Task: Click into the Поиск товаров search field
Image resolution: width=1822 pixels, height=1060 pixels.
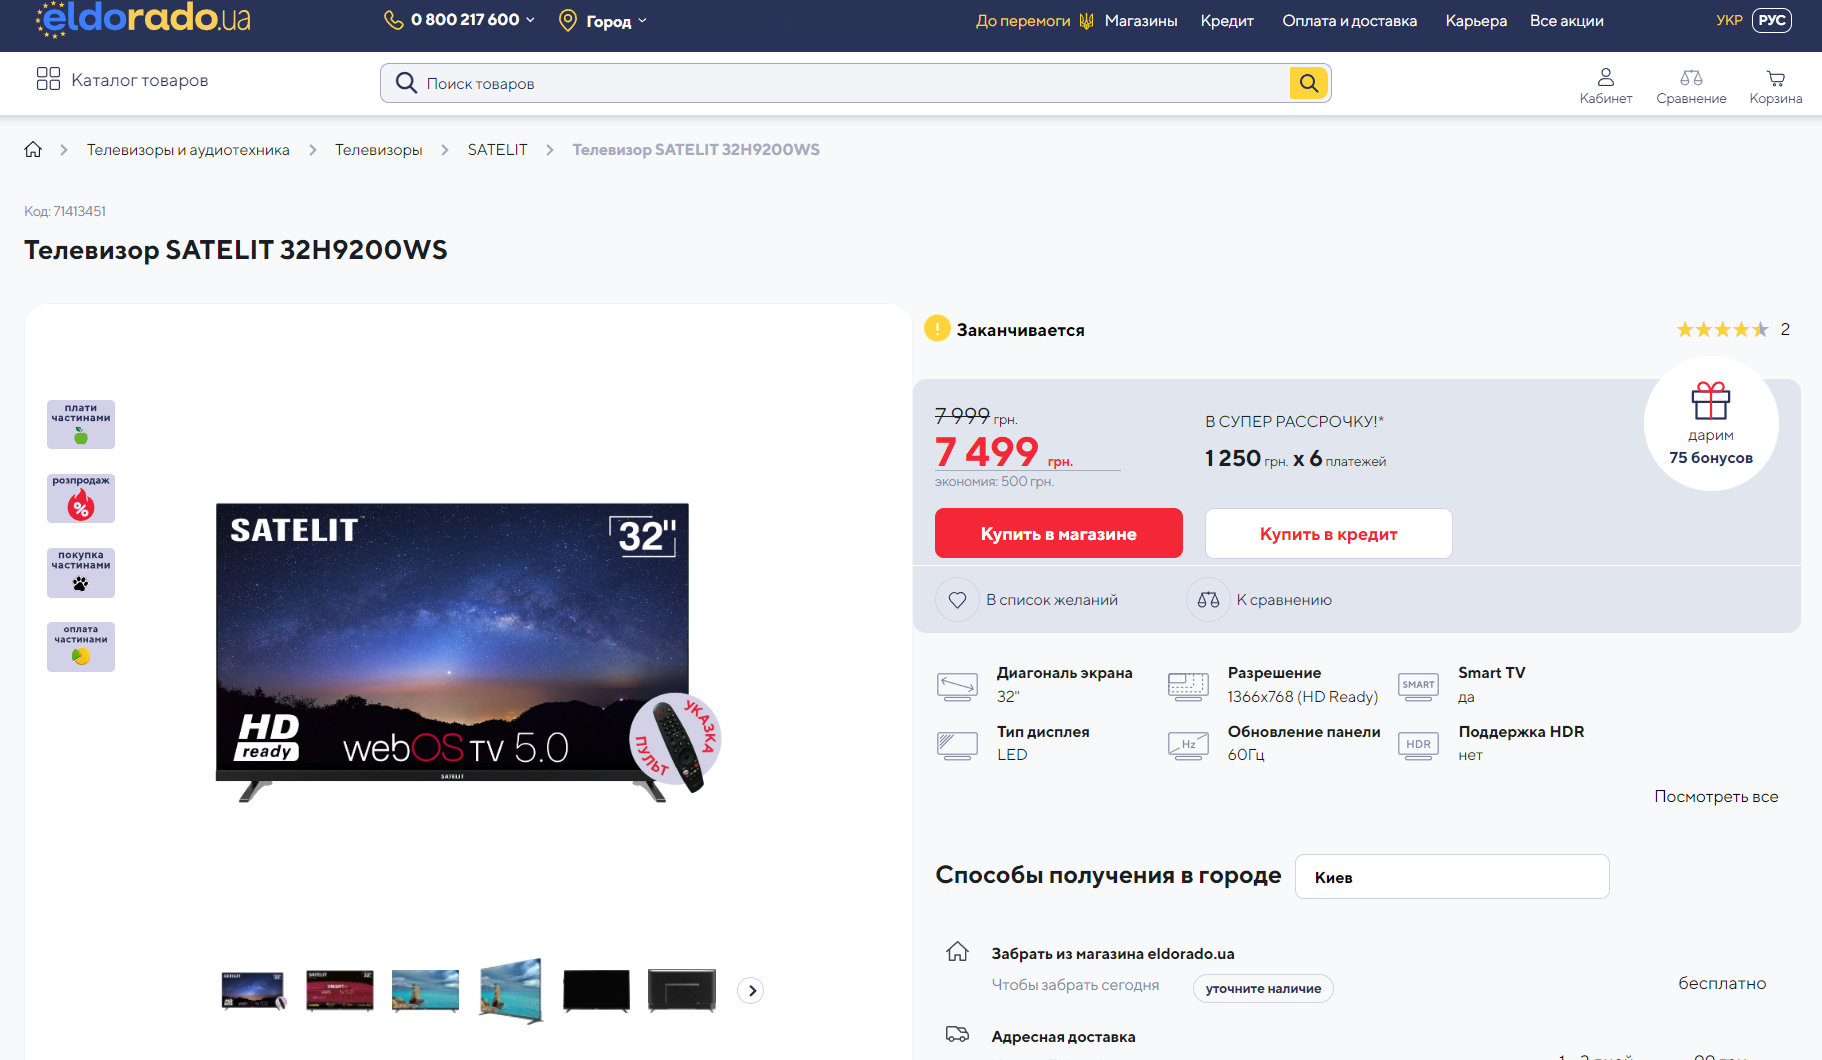Action: click(x=850, y=84)
